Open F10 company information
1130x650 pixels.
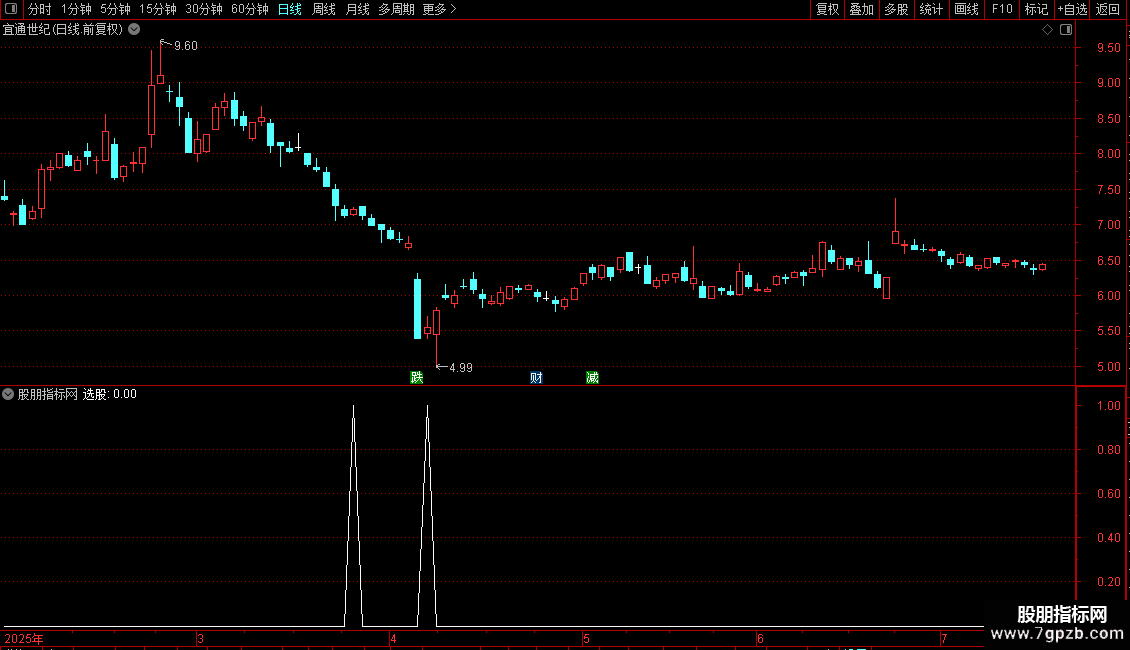click(x=1002, y=9)
